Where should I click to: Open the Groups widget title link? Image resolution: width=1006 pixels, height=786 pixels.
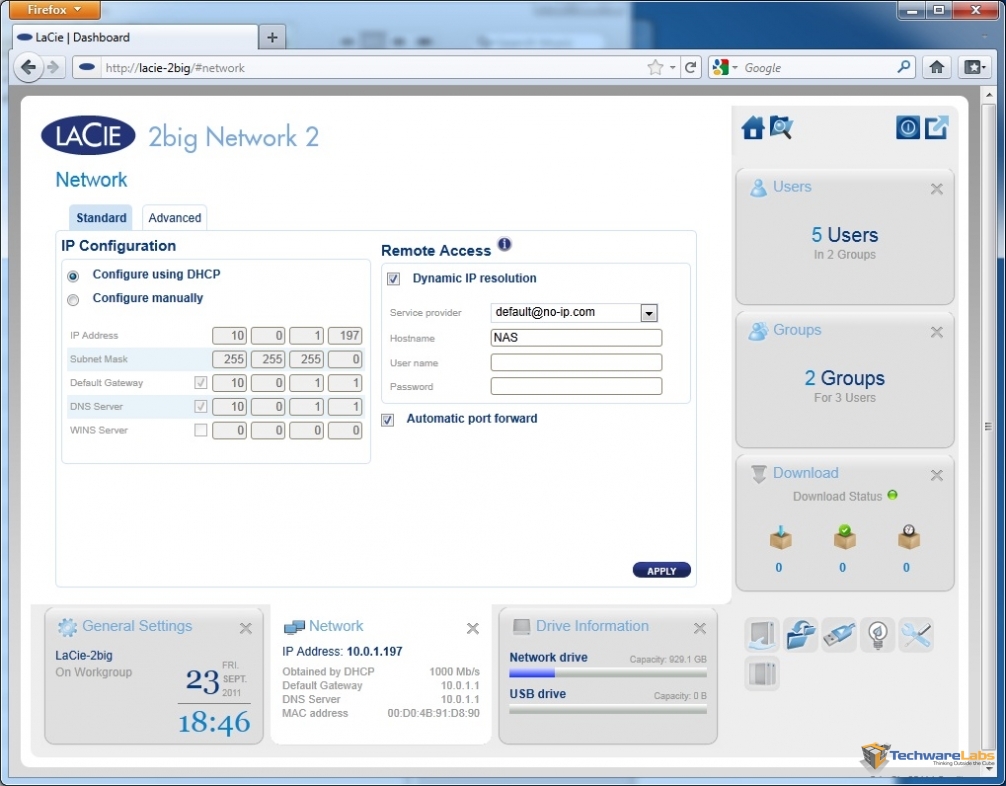(797, 330)
